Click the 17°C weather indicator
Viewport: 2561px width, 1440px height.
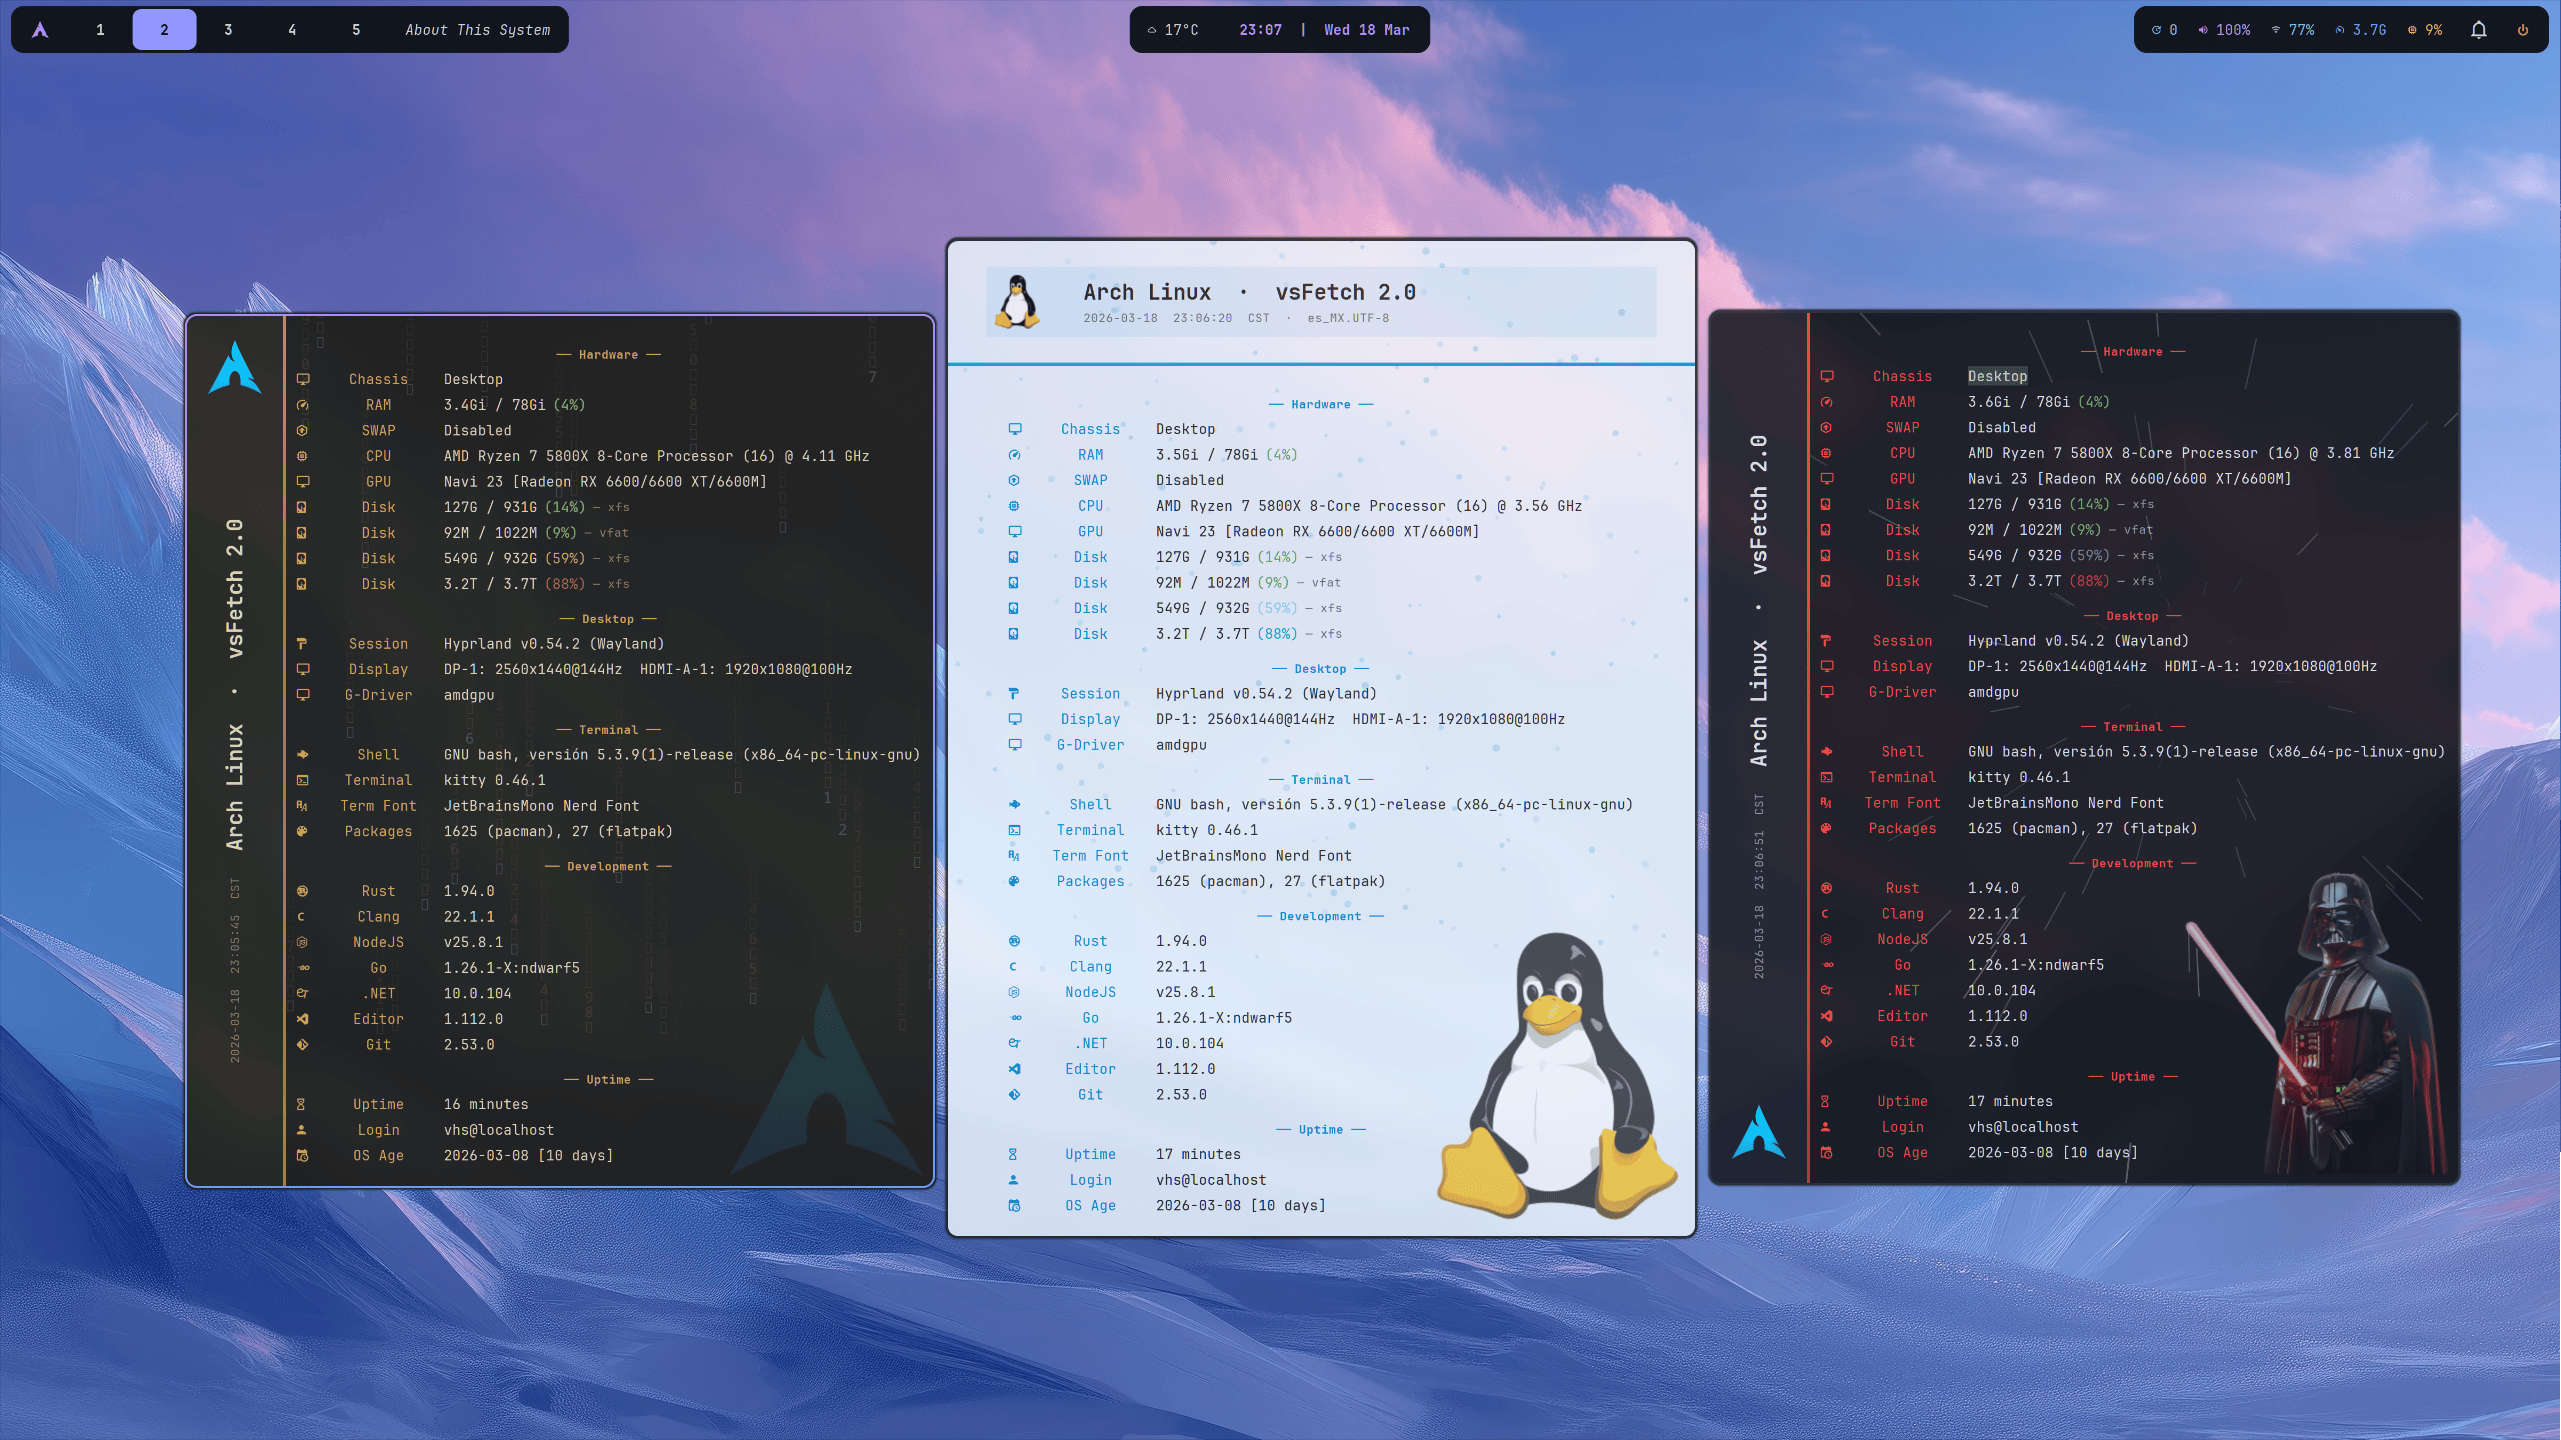tap(1172, 30)
